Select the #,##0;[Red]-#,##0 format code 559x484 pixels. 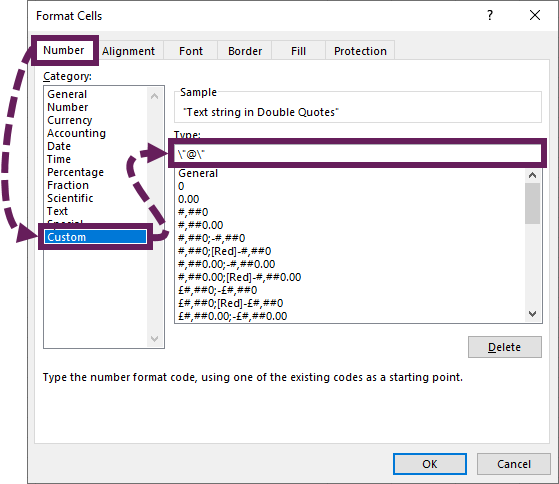225,251
